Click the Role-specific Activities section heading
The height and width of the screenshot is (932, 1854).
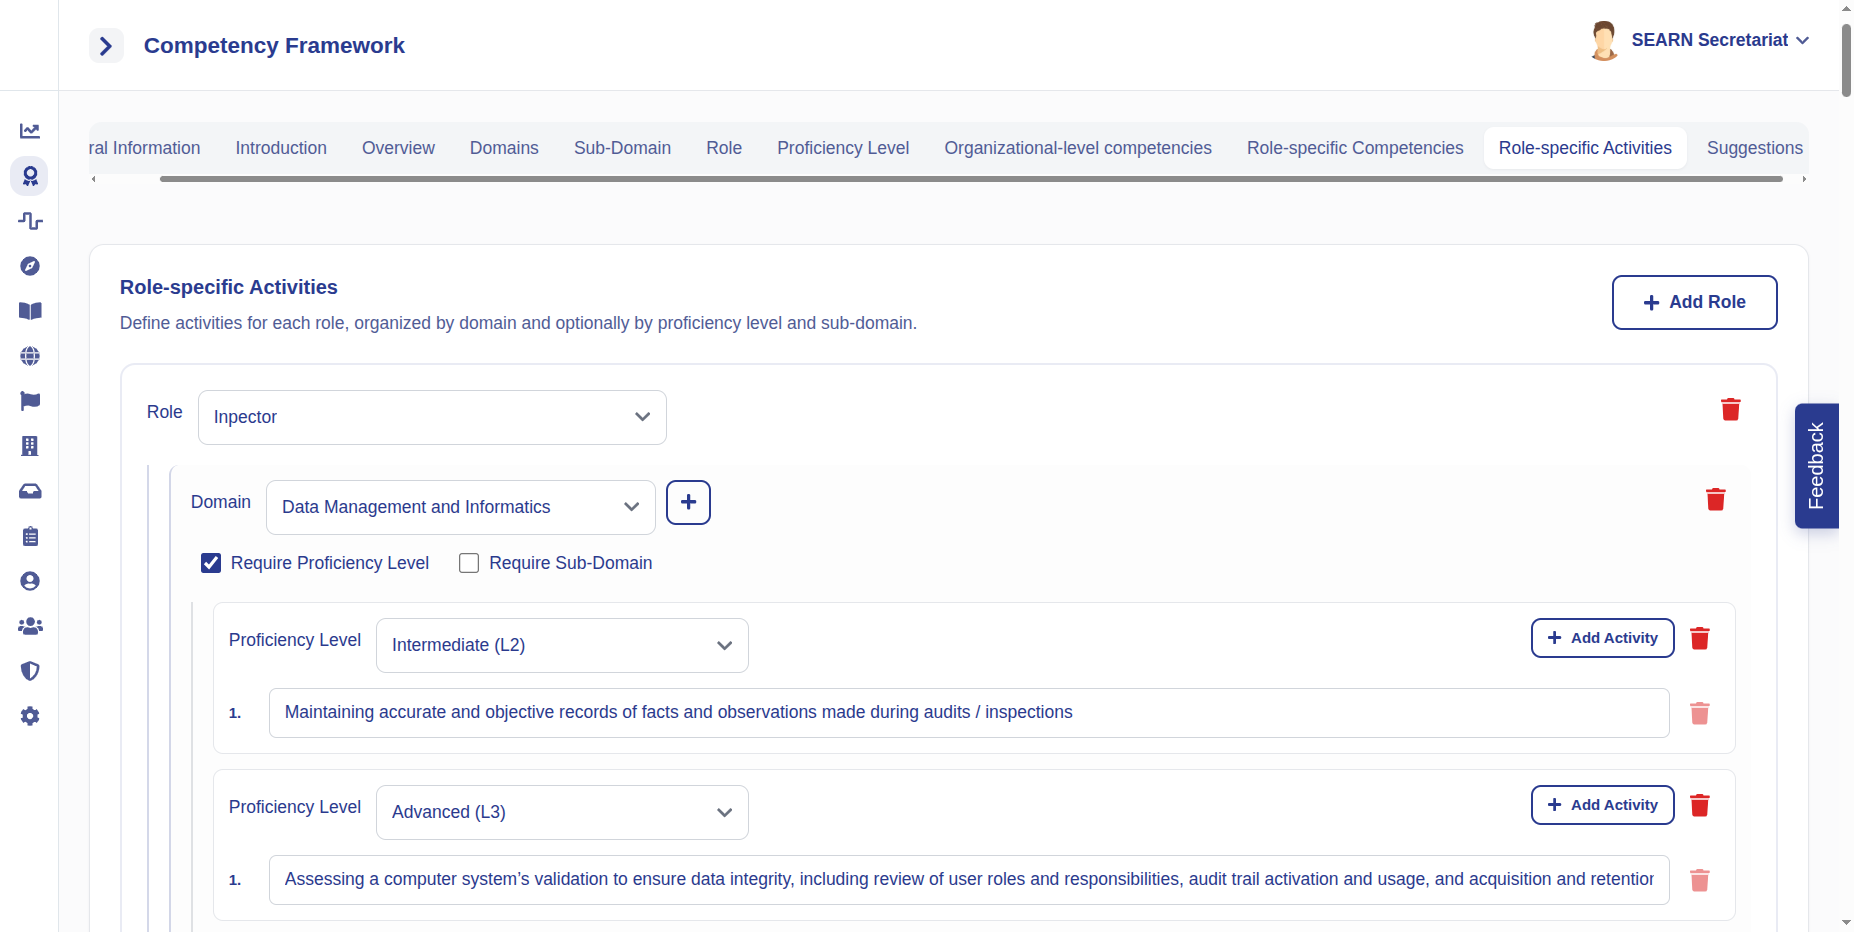[x=229, y=287]
